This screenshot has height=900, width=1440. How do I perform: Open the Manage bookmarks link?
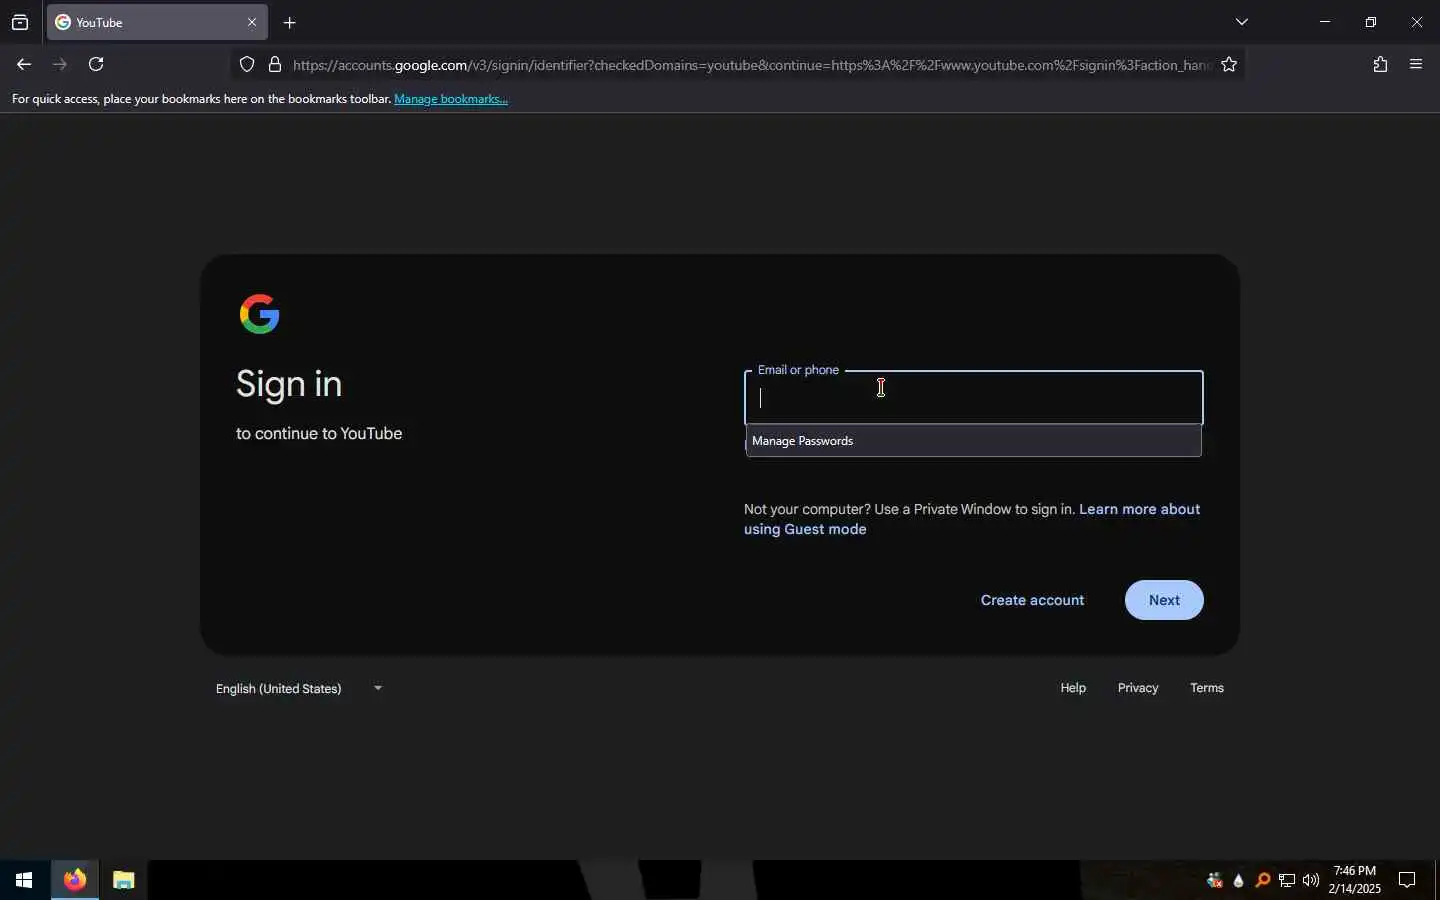[451, 99]
